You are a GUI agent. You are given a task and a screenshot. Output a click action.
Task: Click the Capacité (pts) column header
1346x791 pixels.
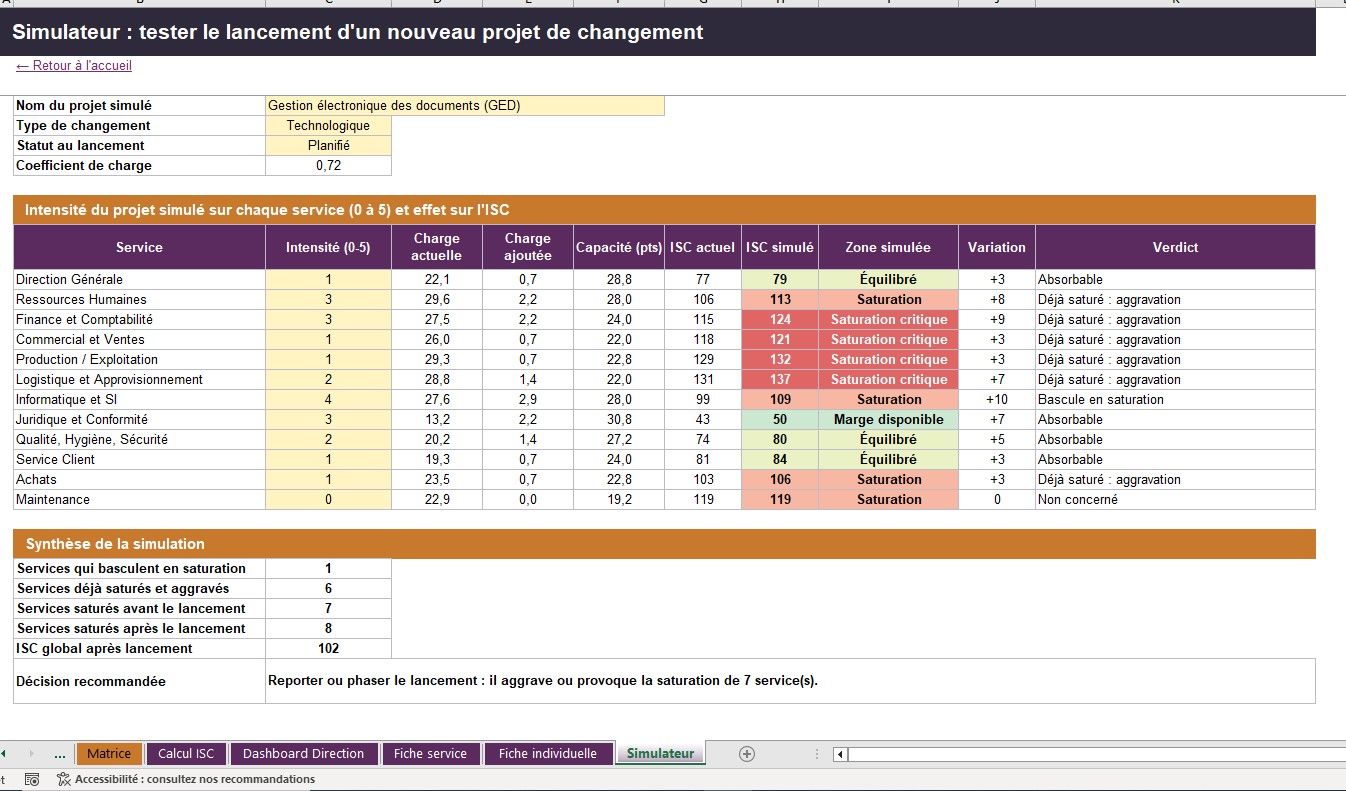click(x=619, y=247)
